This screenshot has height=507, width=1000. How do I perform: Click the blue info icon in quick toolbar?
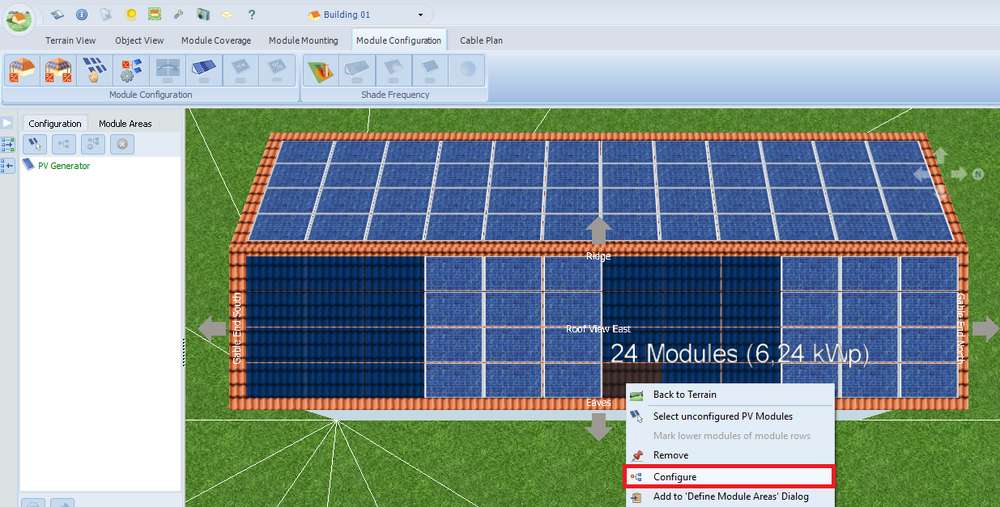[81, 15]
